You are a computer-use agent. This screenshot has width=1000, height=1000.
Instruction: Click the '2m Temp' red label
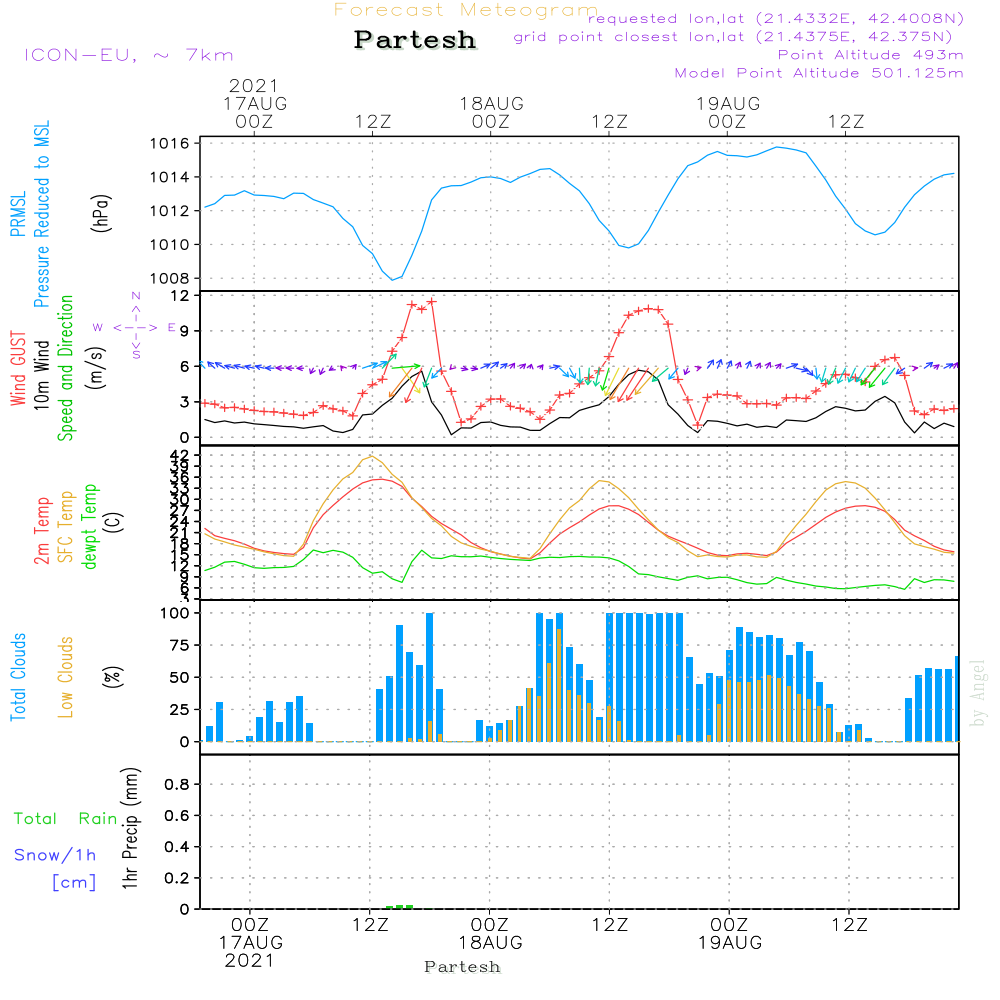(41, 531)
